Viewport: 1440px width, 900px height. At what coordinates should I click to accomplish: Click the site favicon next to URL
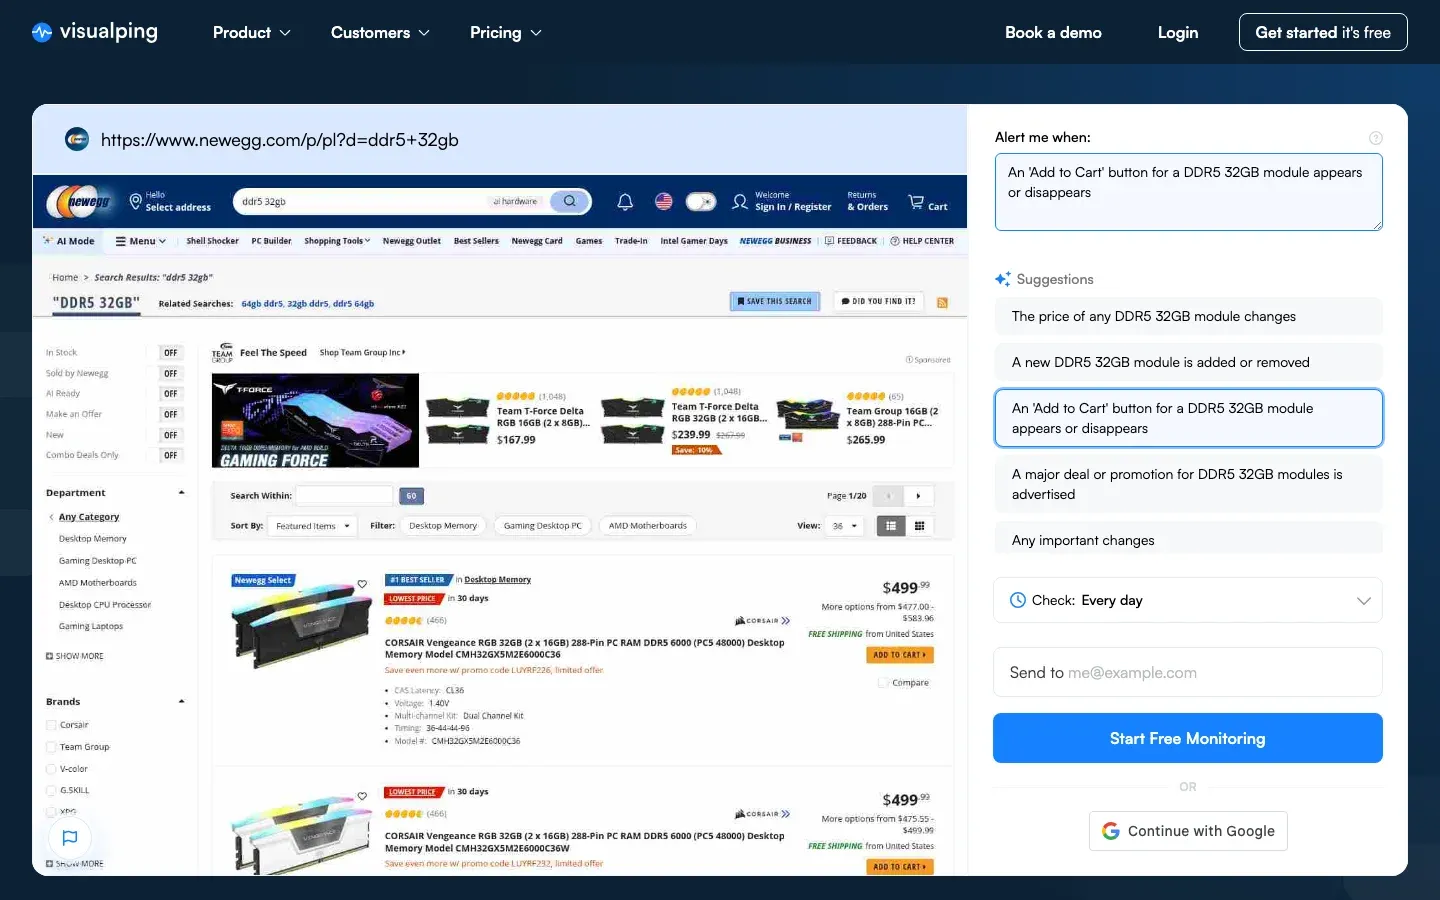(77, 139)
